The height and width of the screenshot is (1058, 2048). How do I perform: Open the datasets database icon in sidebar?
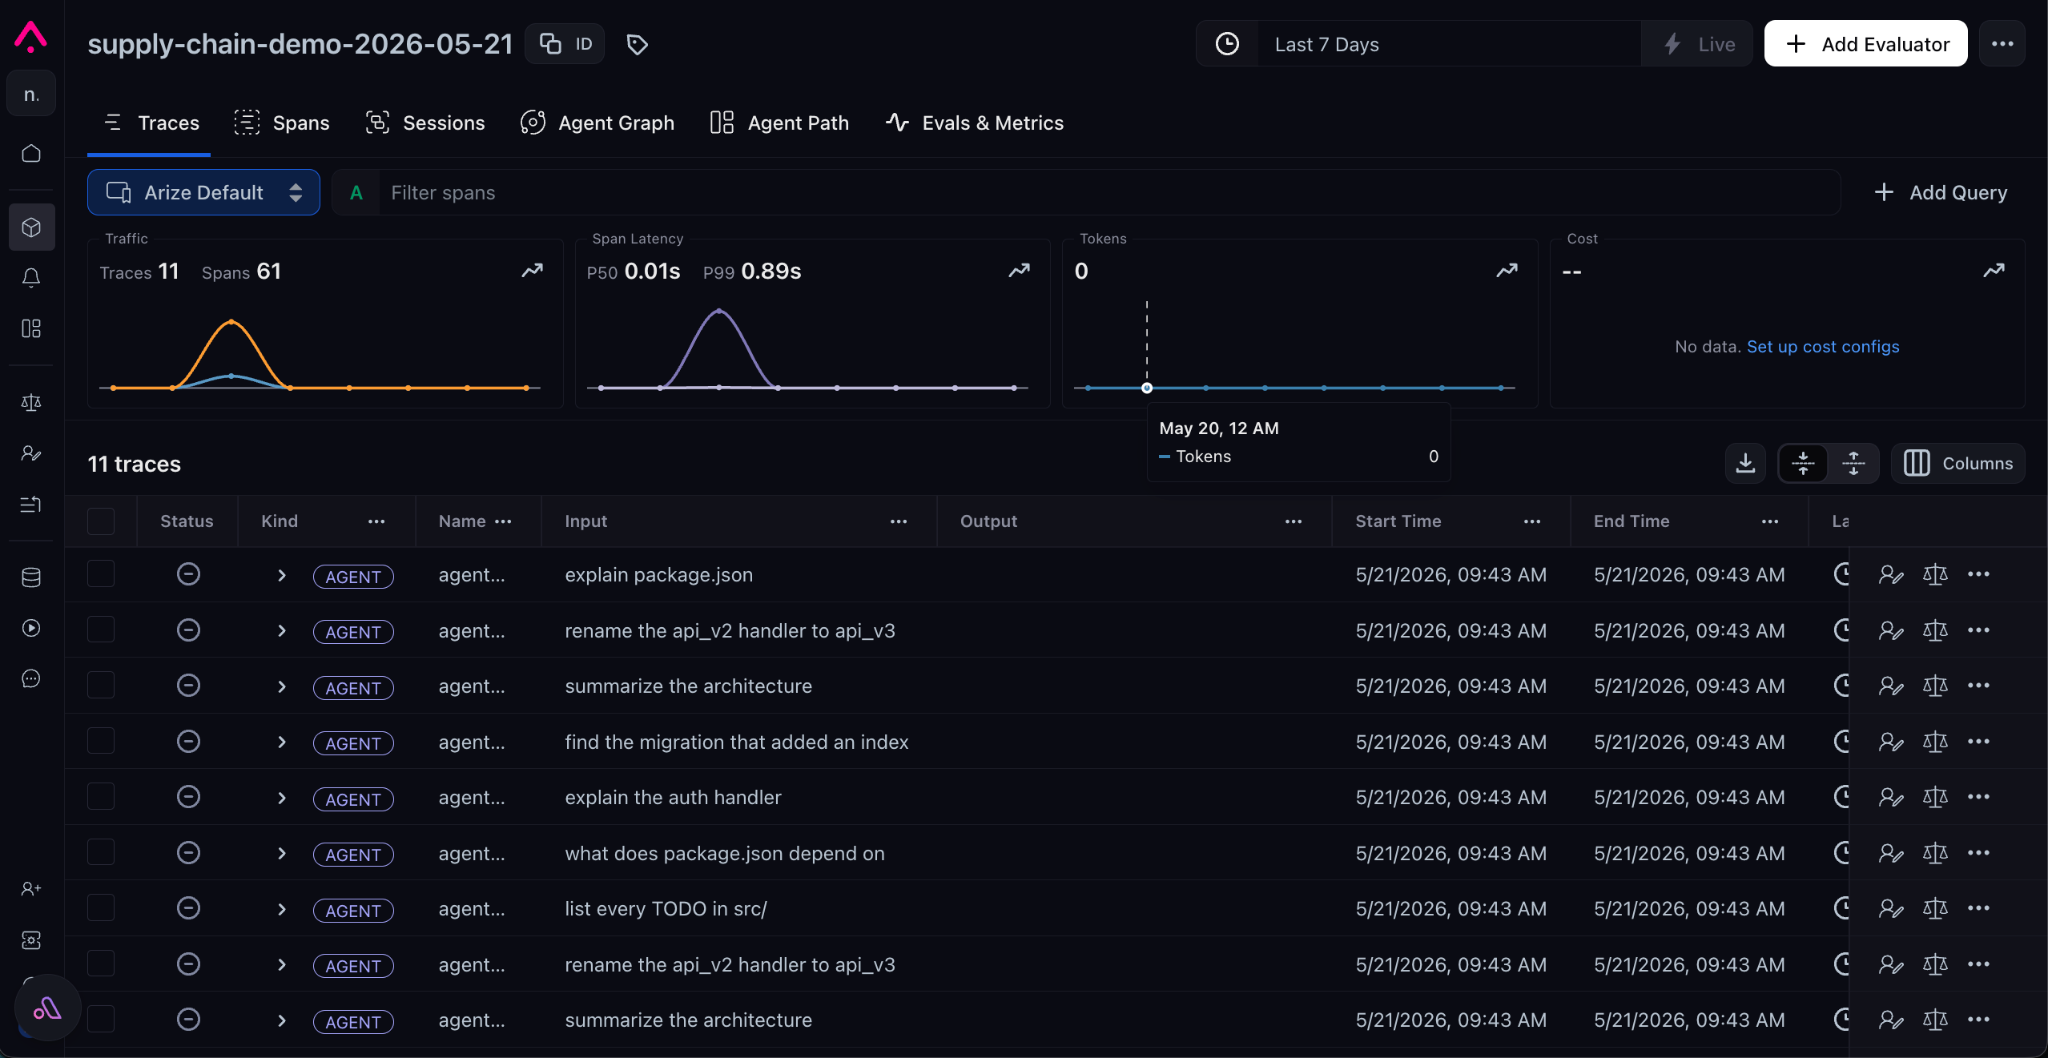pos(31,577)
